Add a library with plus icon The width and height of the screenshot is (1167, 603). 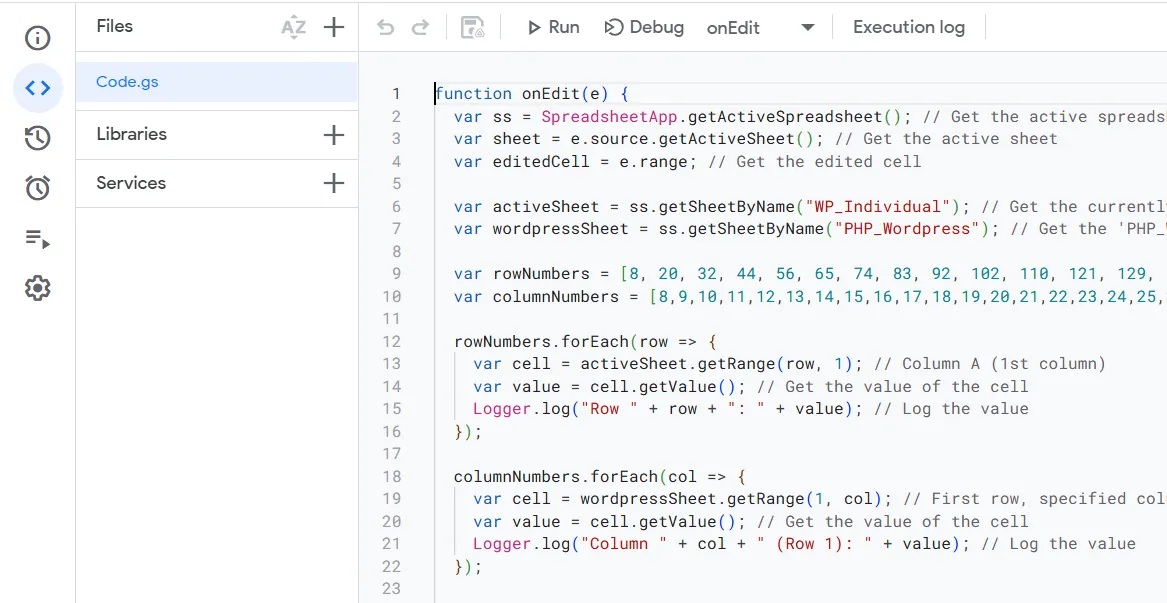click(333, 134)
